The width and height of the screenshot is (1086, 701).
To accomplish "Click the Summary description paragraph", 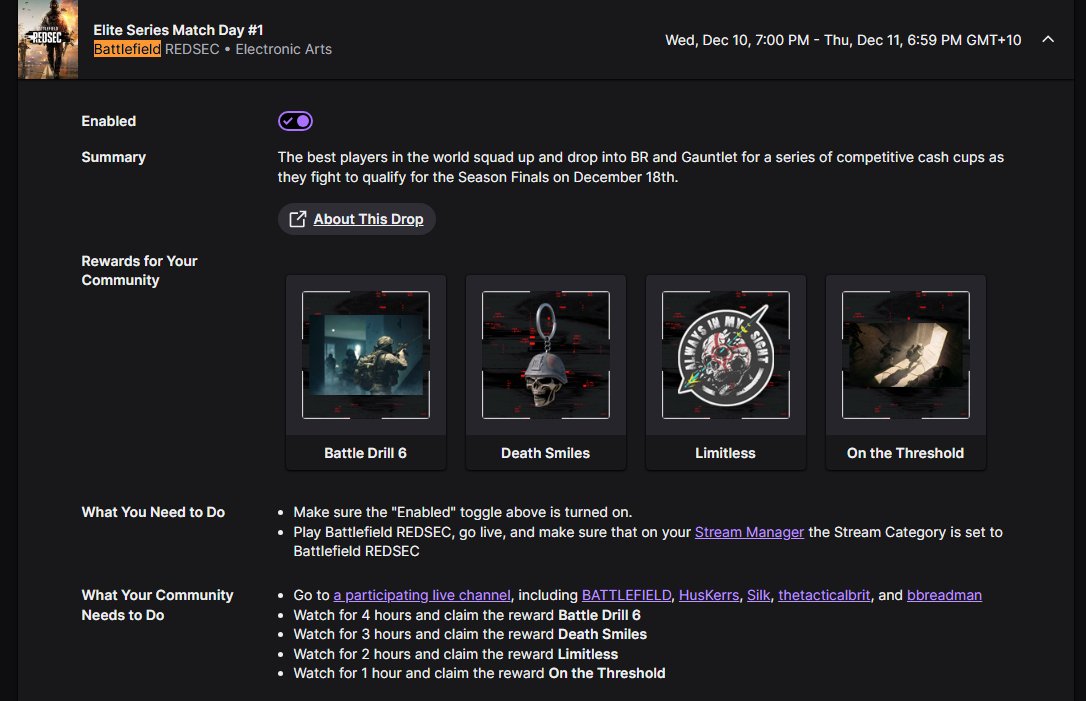I will click(x=641, y=167).
